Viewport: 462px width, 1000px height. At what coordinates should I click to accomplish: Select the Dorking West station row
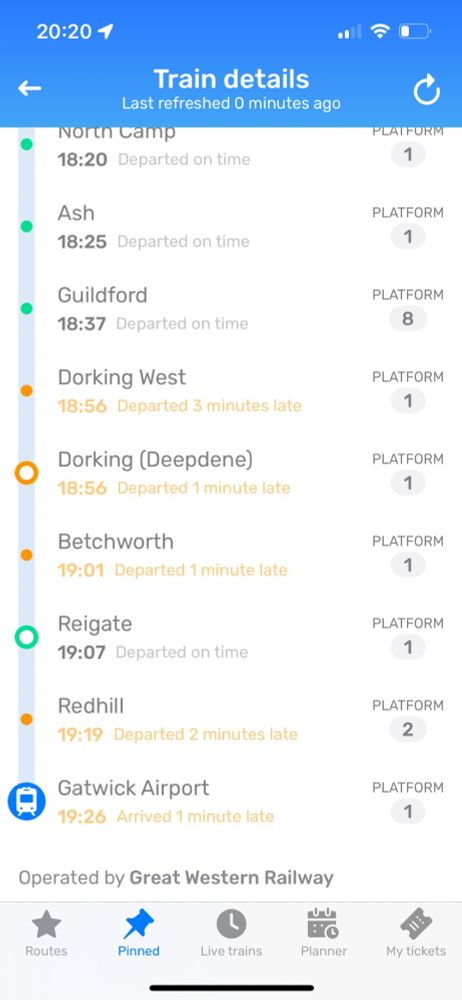[231, 391]
